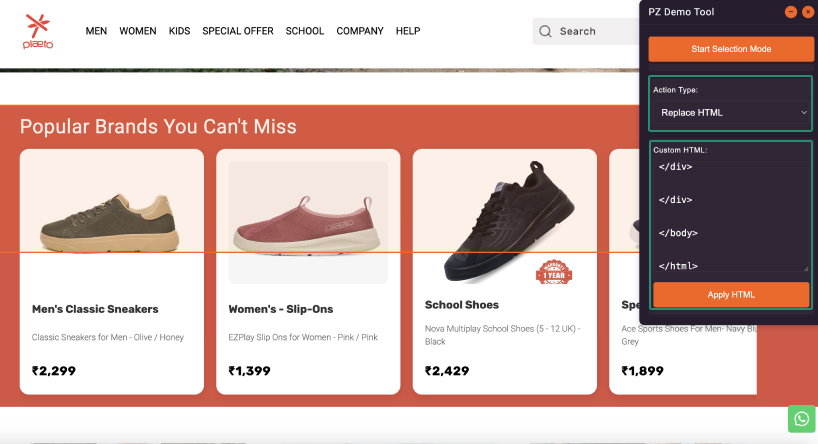
Task: Click the Plaeto logo
Action: point(38,31)
